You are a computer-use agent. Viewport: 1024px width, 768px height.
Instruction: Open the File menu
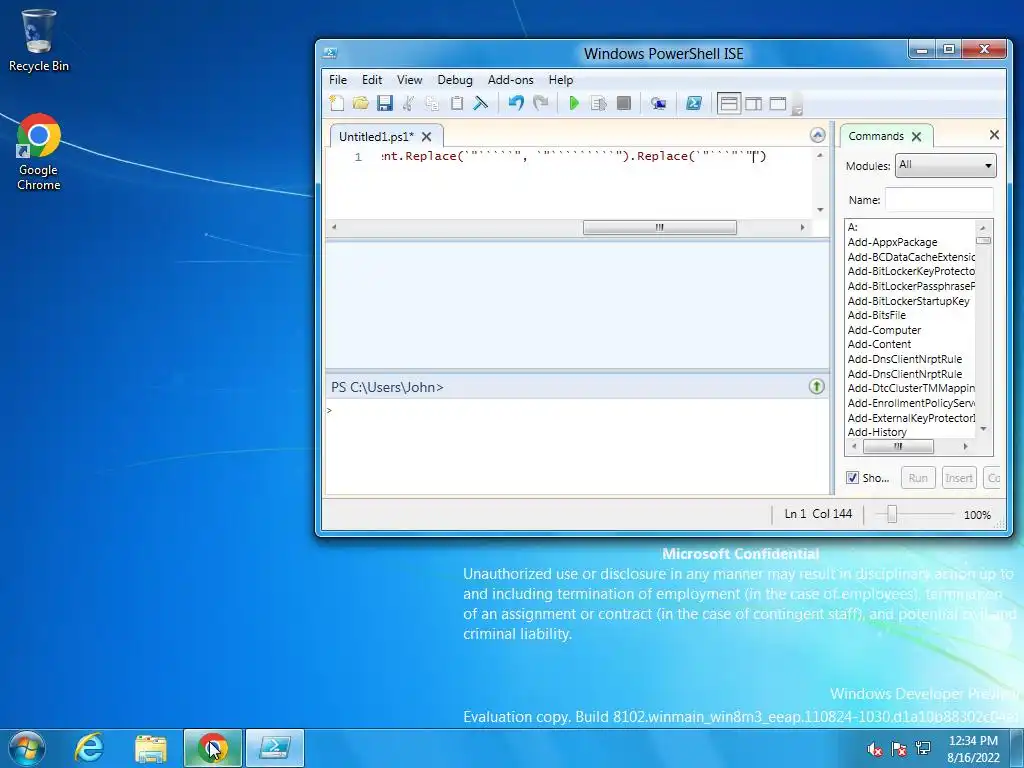coord(338,80)
